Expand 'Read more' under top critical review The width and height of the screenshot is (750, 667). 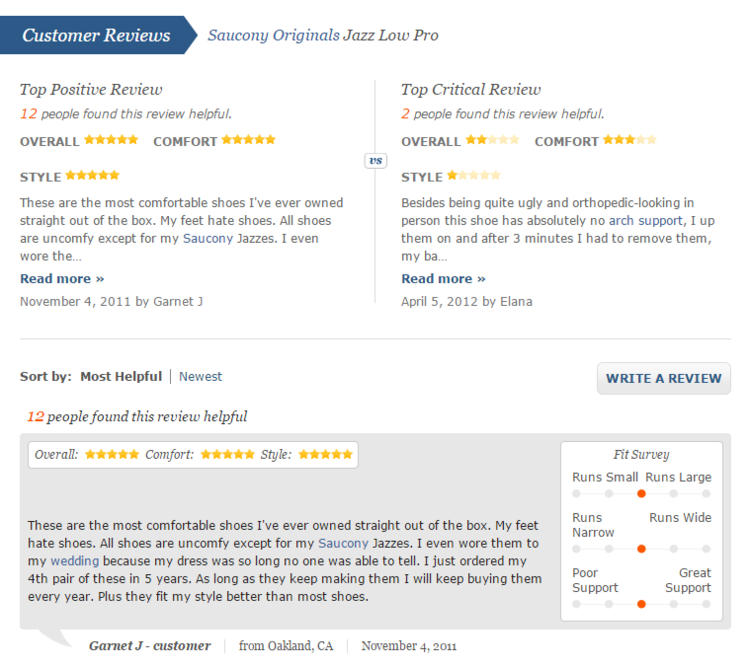(443, 279)
